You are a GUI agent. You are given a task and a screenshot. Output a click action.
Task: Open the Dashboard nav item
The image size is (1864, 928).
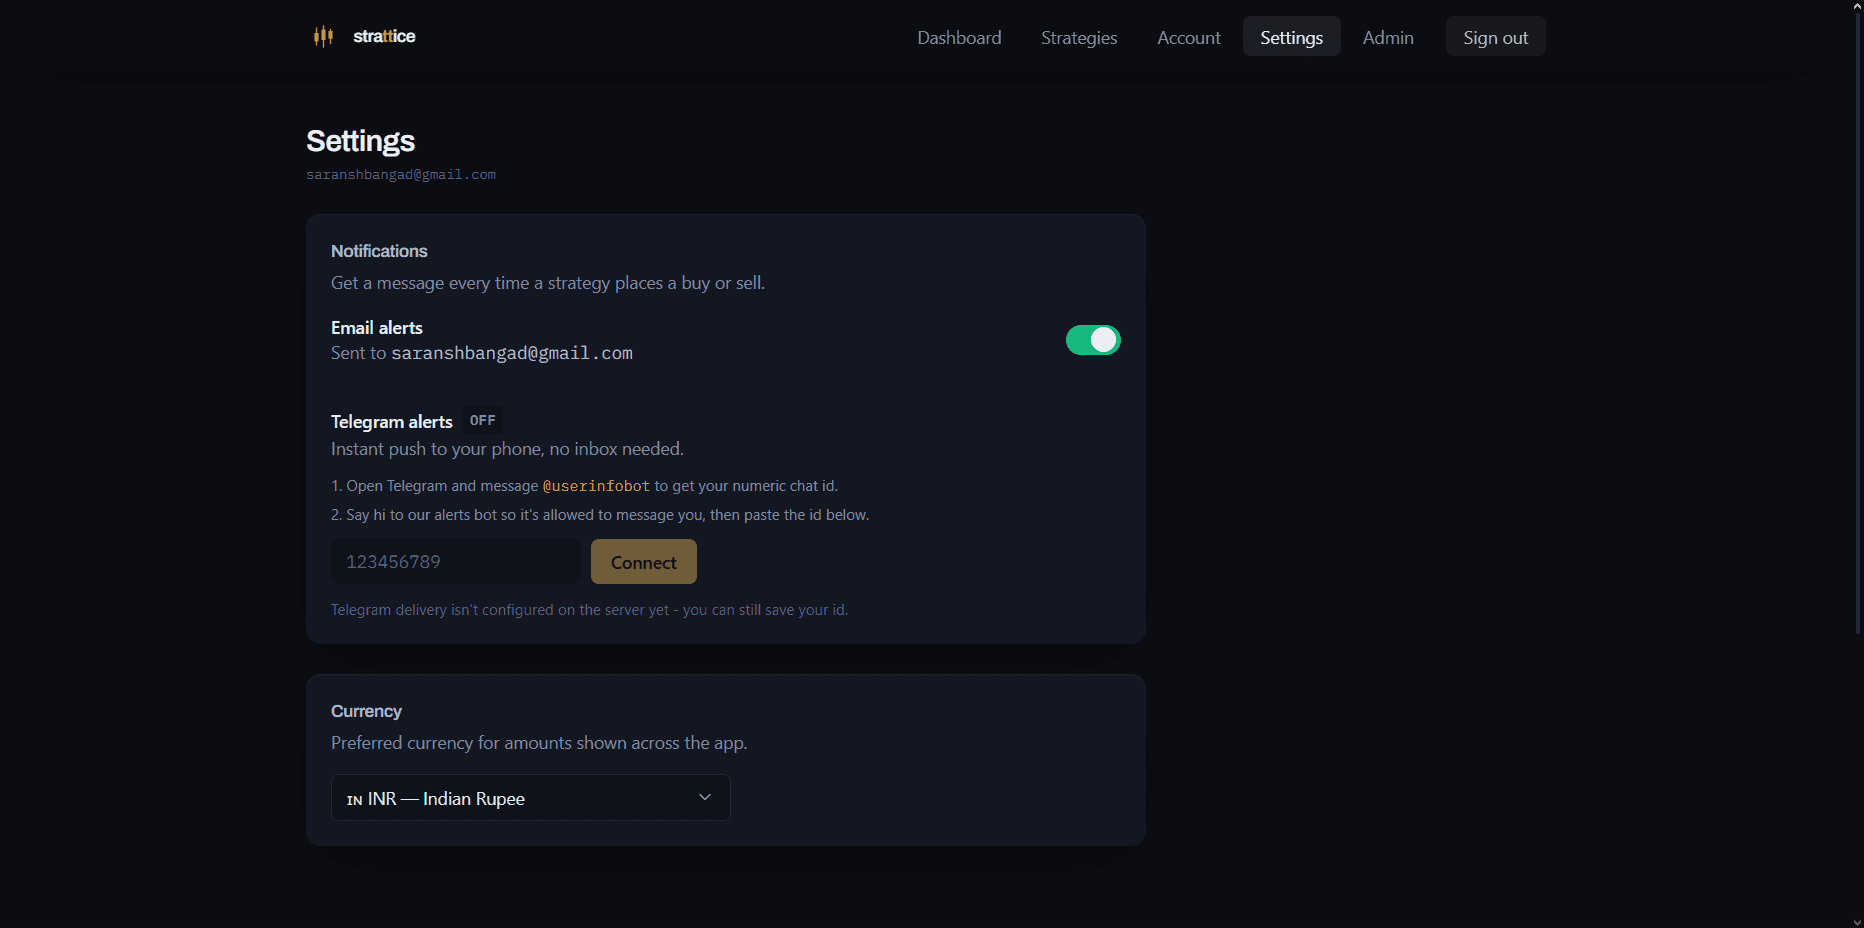point(959,37)
